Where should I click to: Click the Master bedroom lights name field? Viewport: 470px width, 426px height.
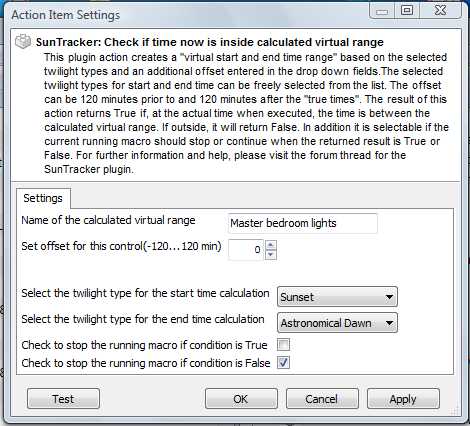[303, 223]
